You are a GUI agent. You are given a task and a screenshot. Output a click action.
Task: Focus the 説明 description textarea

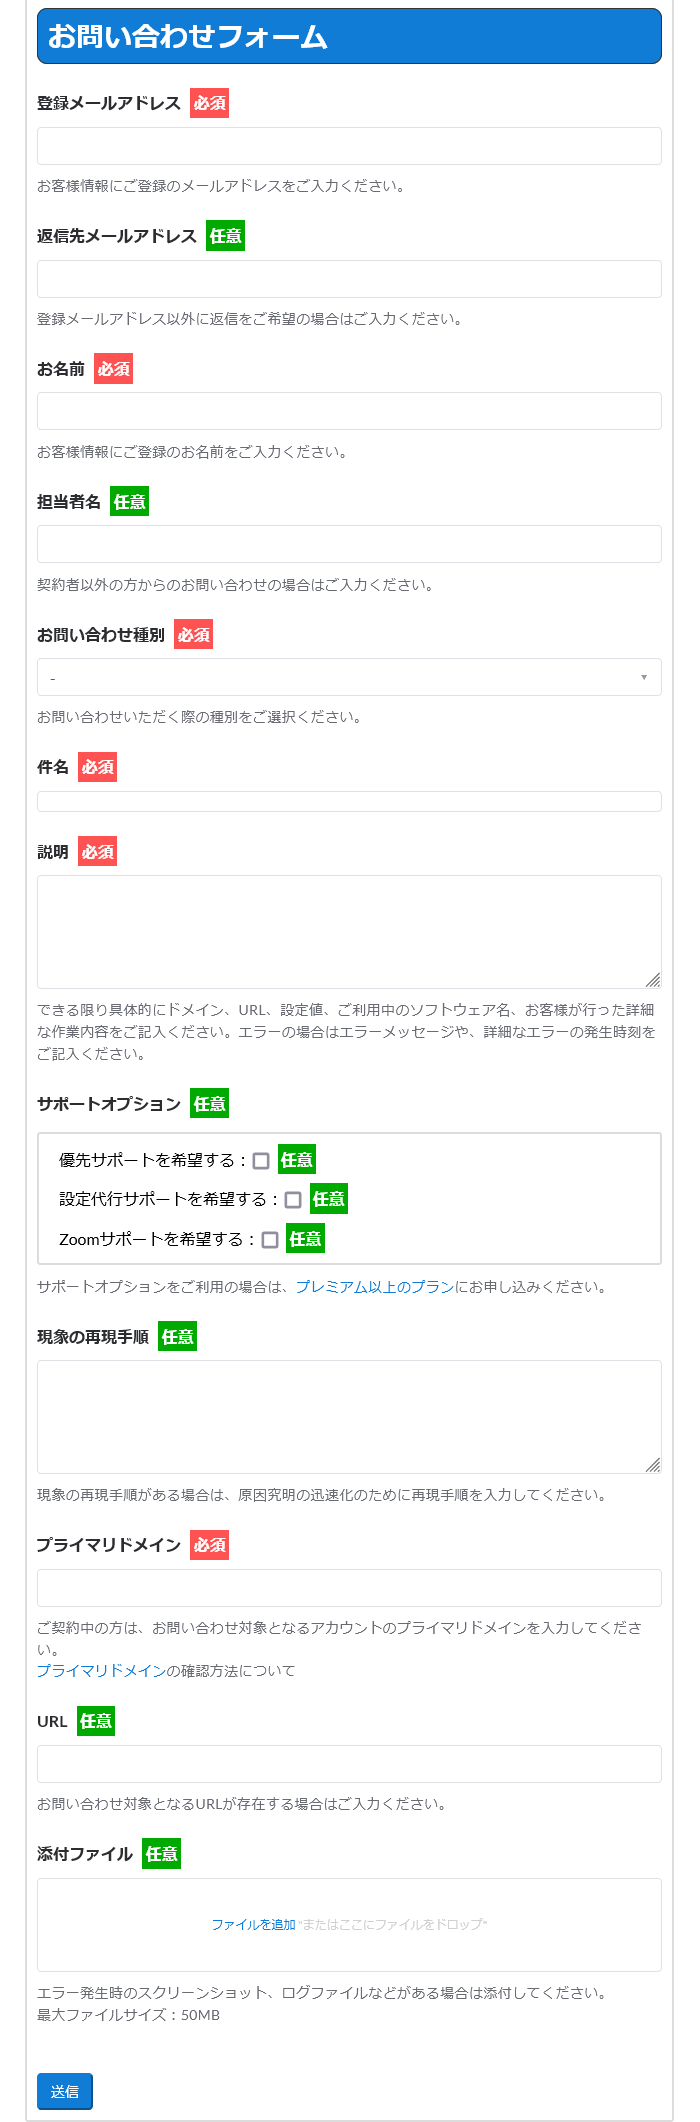[x=348, y=930]
